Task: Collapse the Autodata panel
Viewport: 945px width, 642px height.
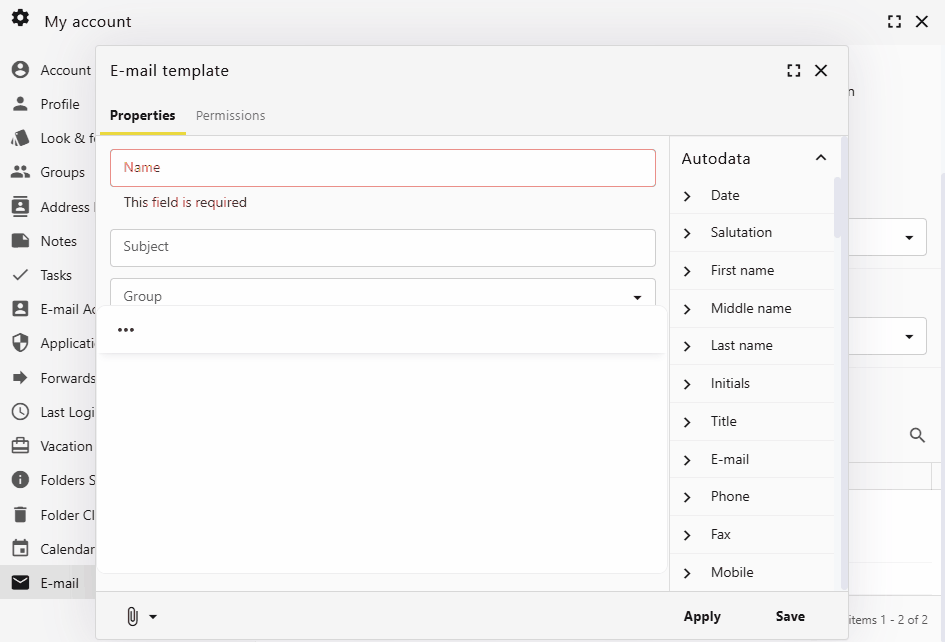Action: [820, 157]
